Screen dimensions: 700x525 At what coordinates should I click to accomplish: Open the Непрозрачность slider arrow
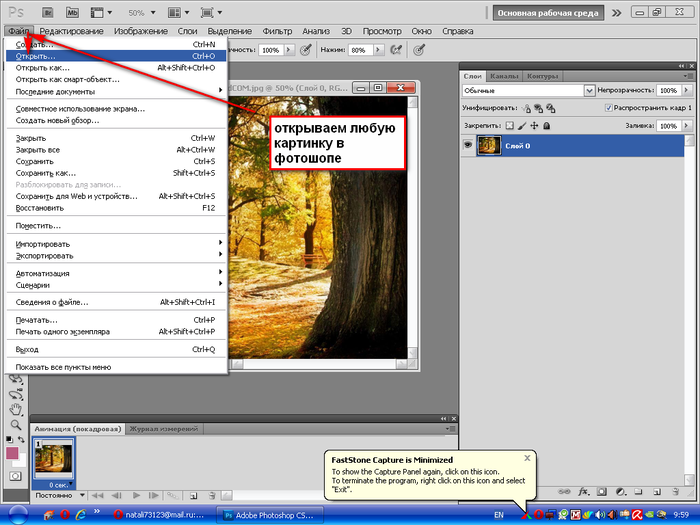pyautogui.click(x=687, y=90)
